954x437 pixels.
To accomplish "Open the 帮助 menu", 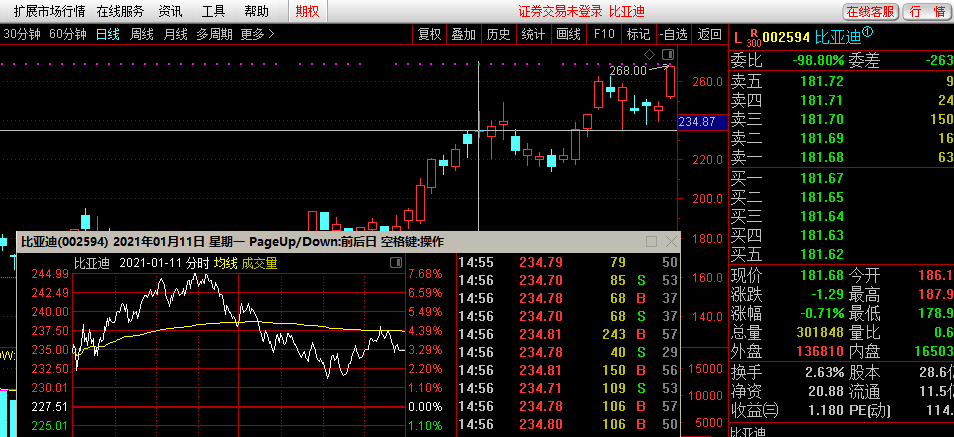I will click(256, 11).
